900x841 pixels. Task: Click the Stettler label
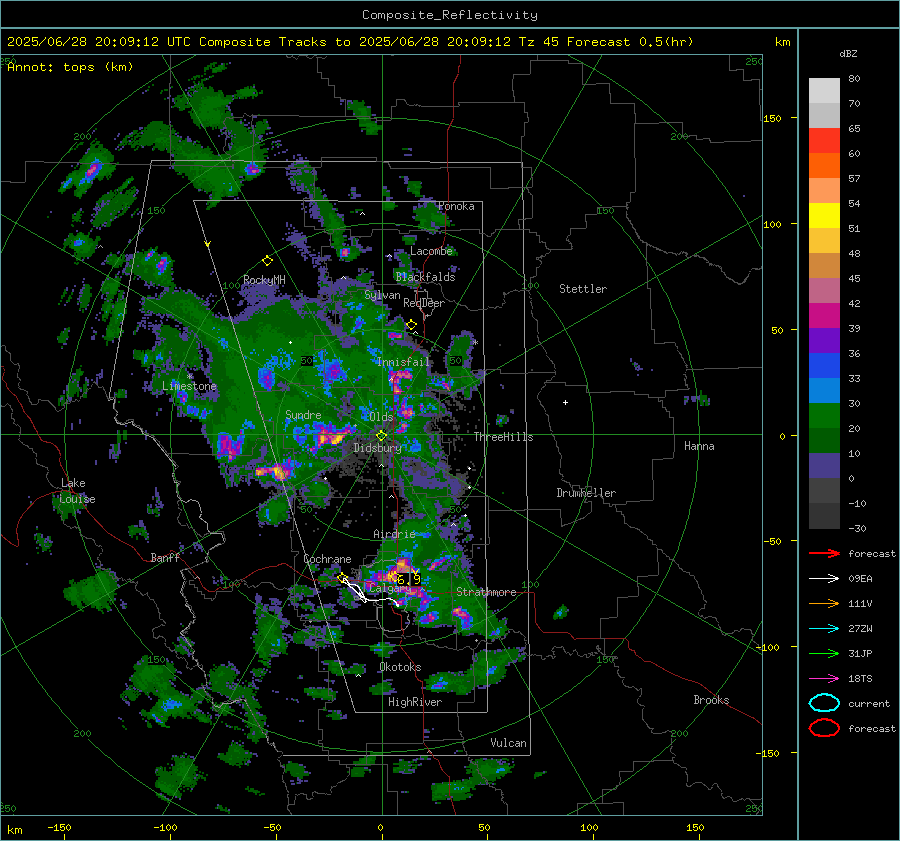pos(583,289)
